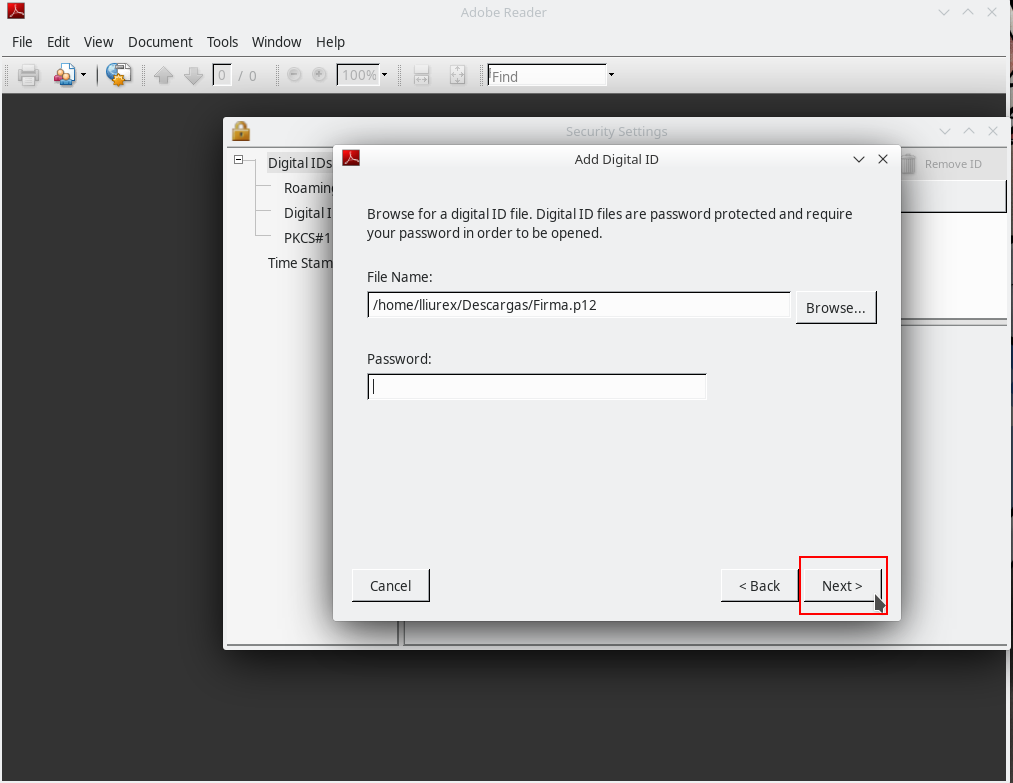The image size is (1013, 783).
Task: Open the Collaborate dropdown arrow
Action: [83, 75]
